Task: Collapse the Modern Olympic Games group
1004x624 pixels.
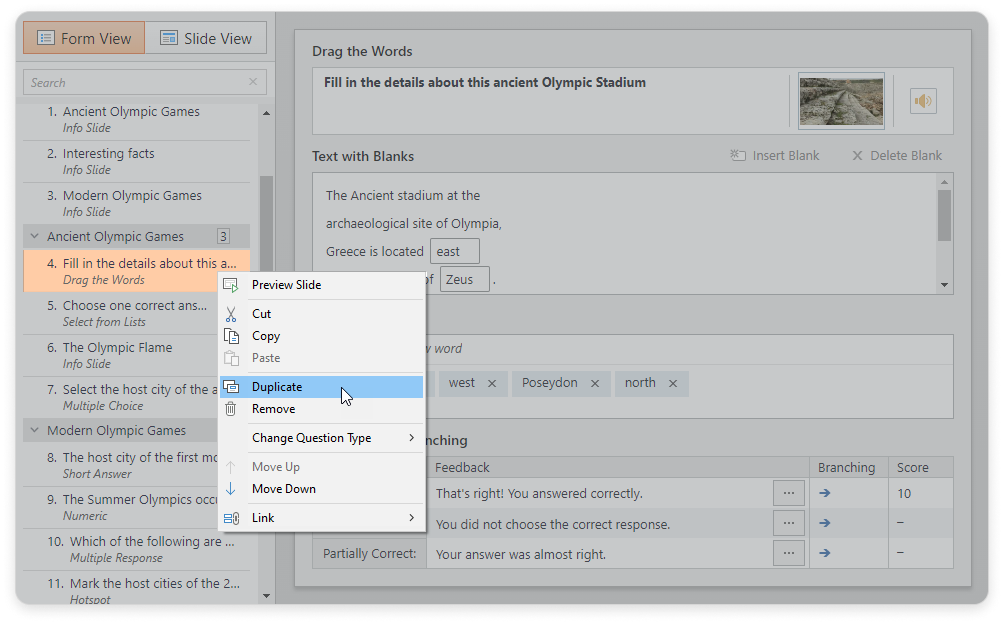Action: [35, 430]
